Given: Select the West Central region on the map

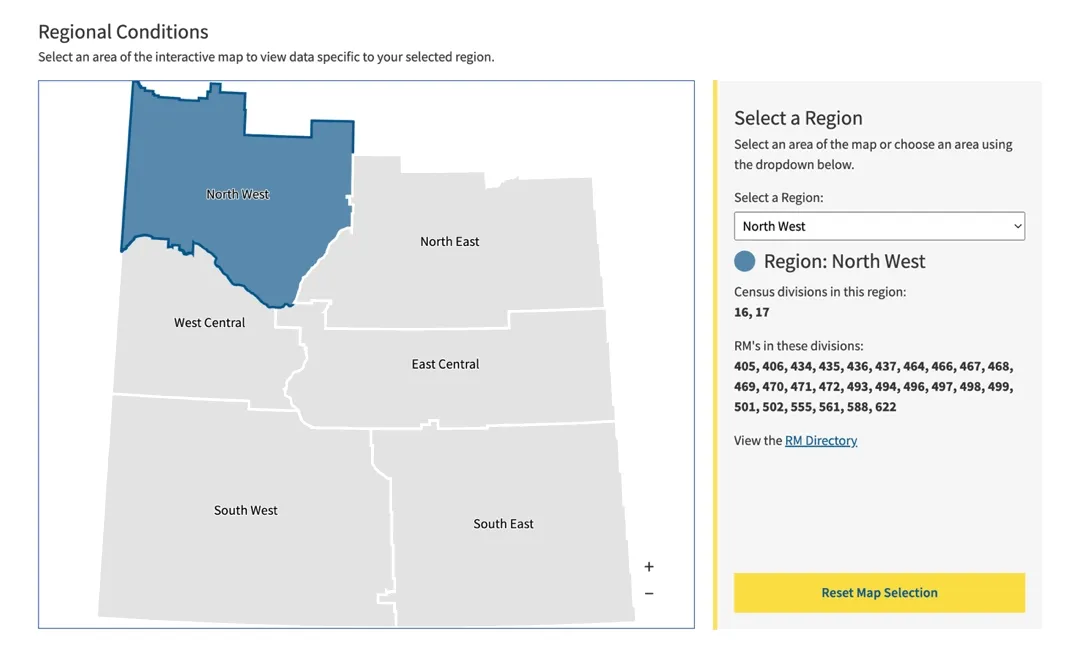Looking at the screenshot, I should pos(210,322).
